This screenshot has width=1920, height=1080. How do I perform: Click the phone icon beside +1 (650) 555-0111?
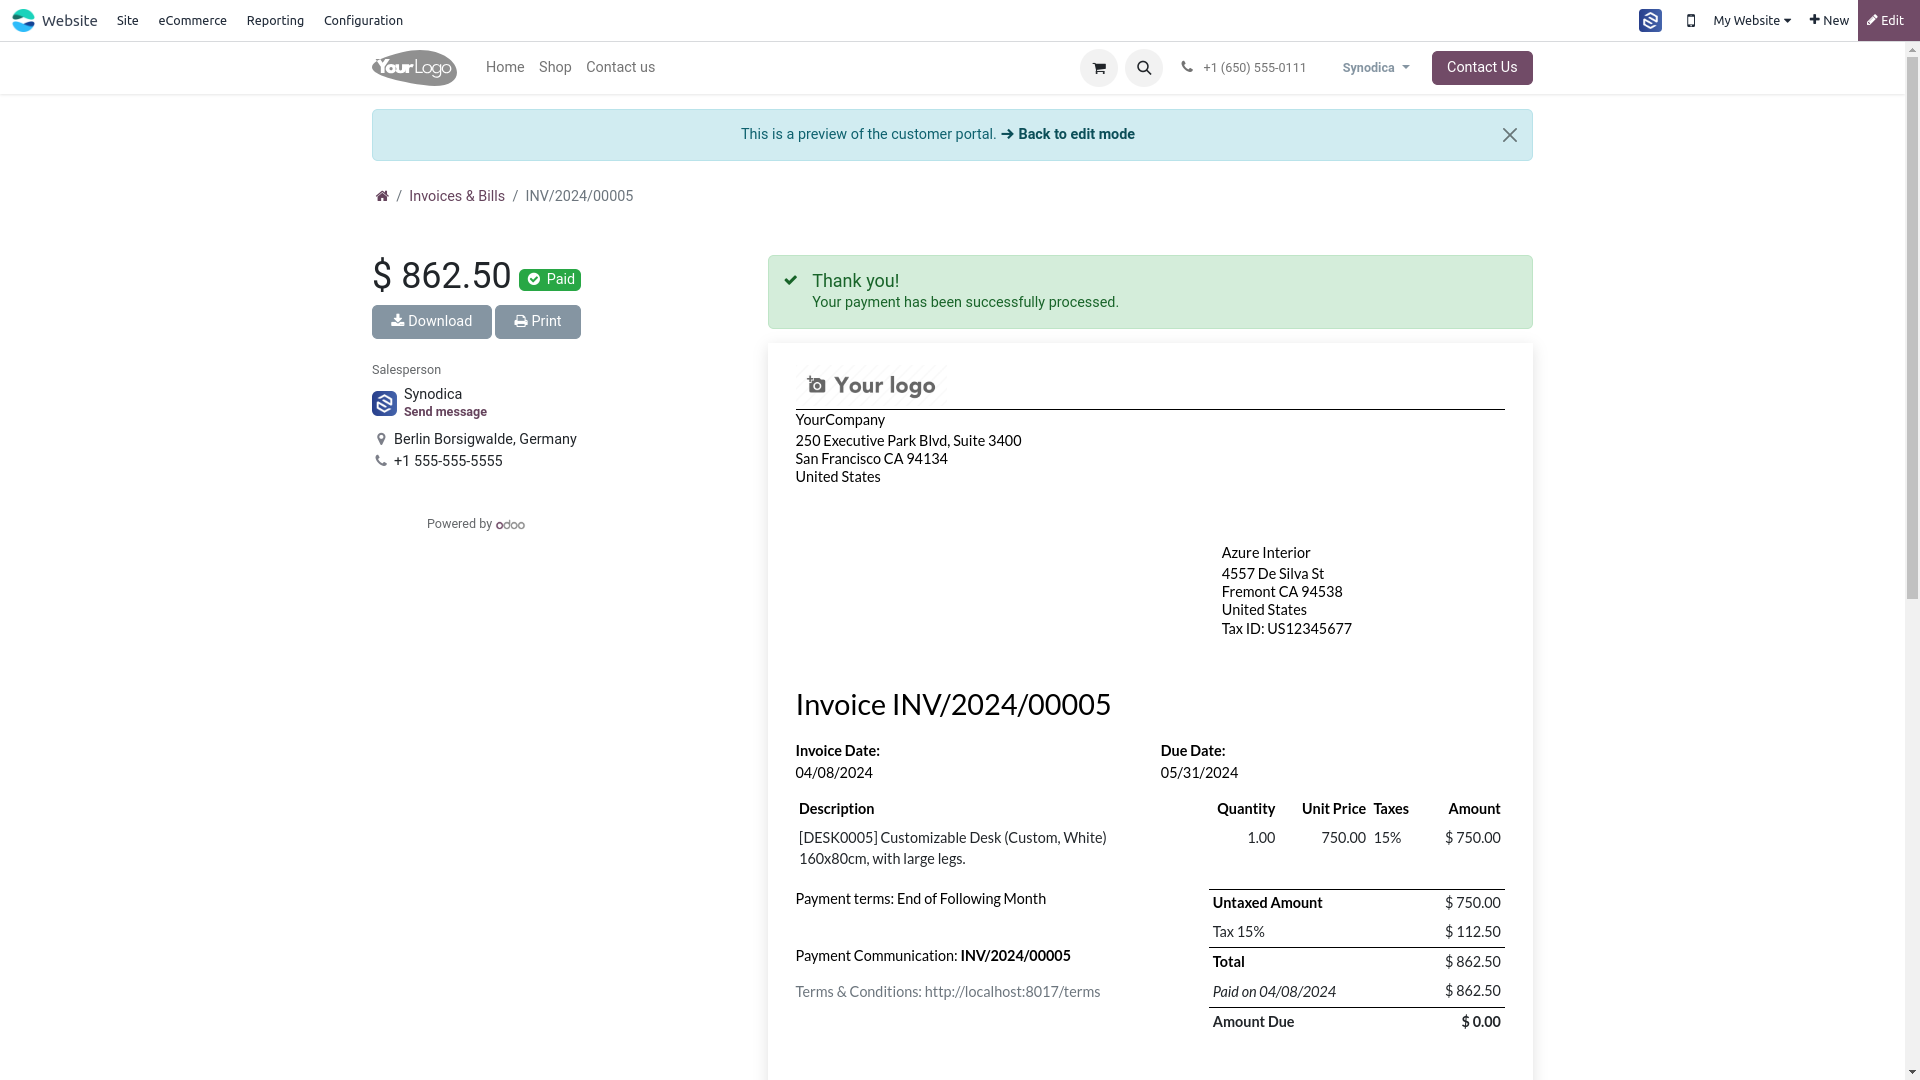[x=1187, y=67]
